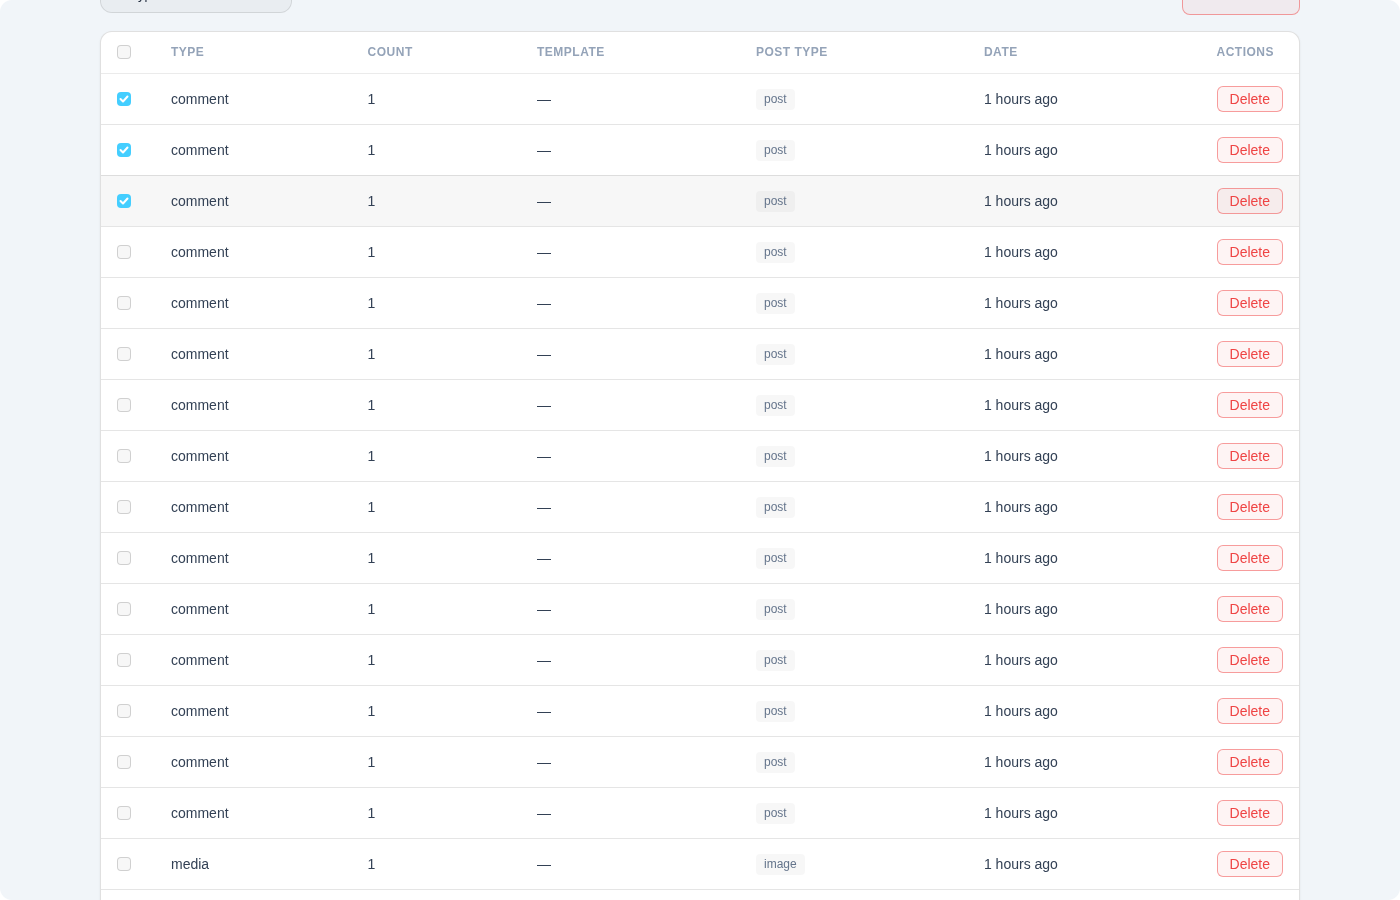Delete the highlighted third comment row
1400x900 pixels.
pyautogui.click(x=1249, y=201)
